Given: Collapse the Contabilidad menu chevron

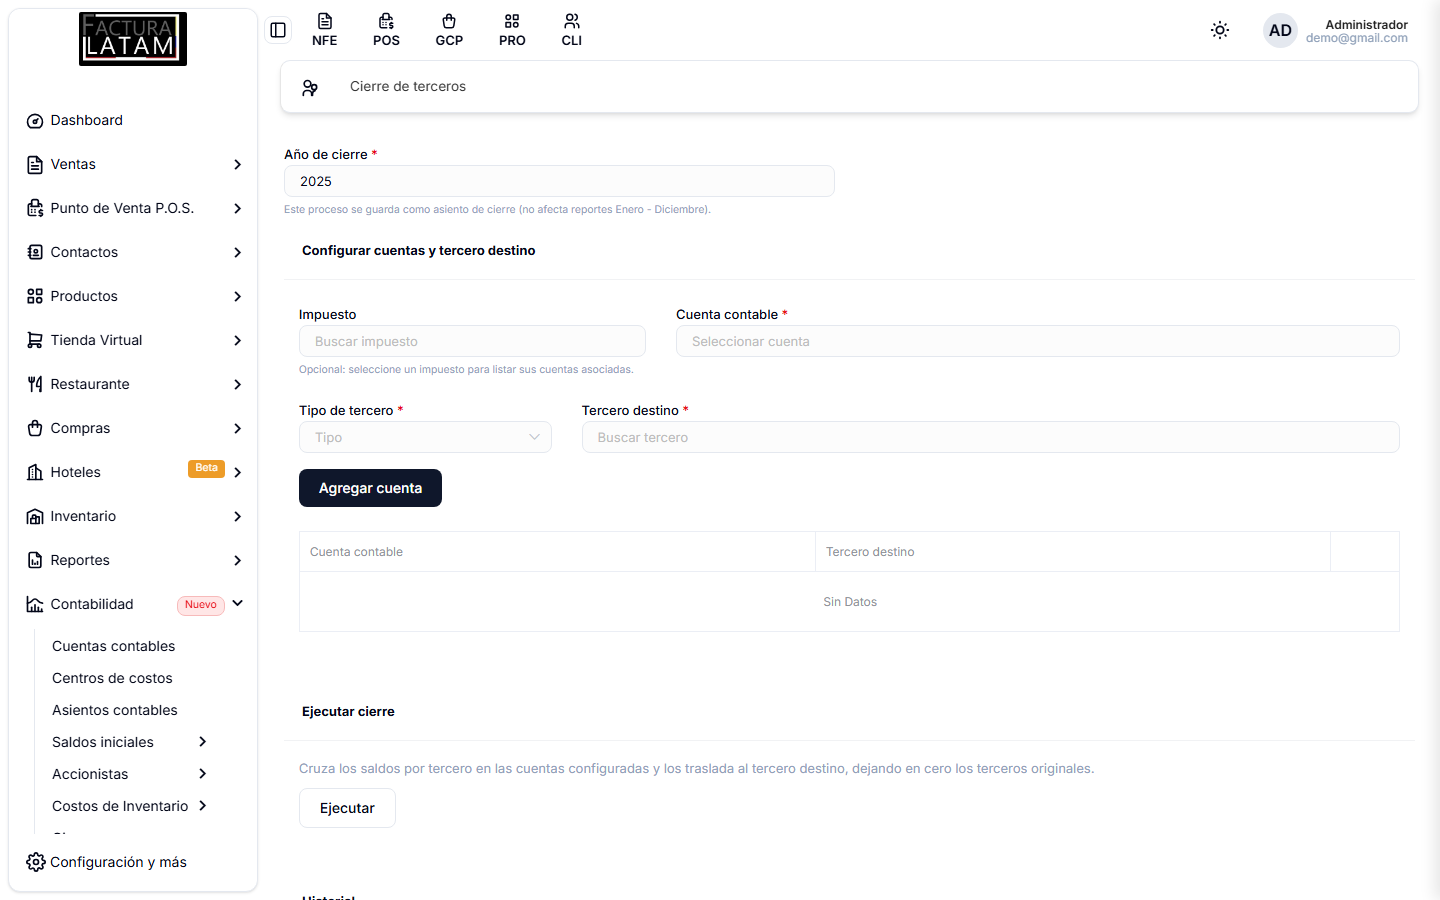Looking at the screenshot, I should click(238, 604).
